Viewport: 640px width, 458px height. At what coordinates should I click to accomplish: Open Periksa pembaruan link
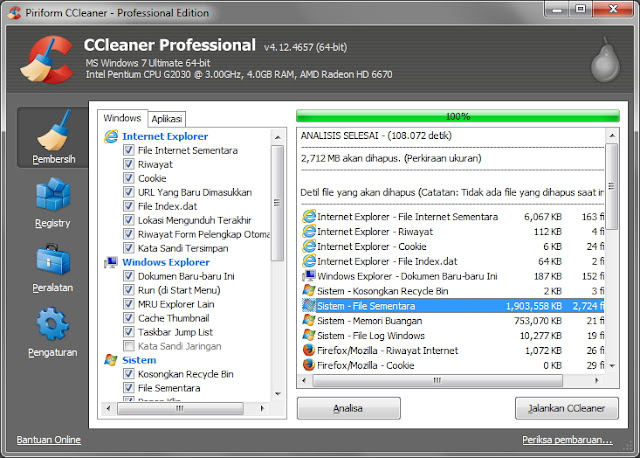567,440
